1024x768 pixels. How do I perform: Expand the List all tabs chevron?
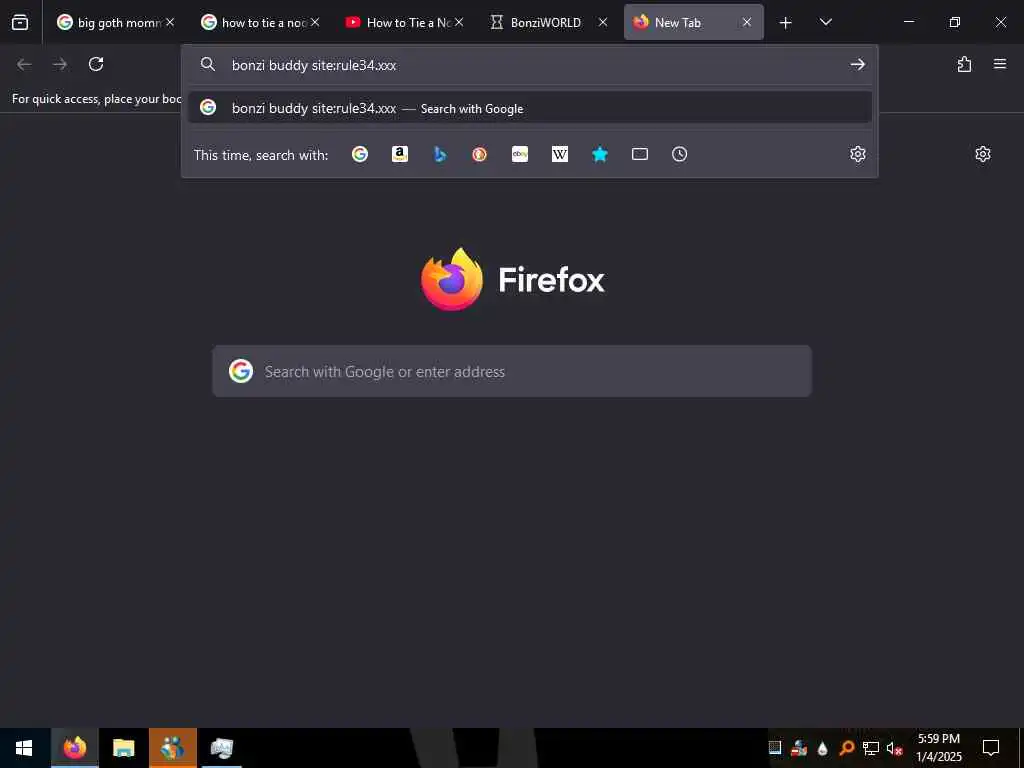click(x=825, y=22)
